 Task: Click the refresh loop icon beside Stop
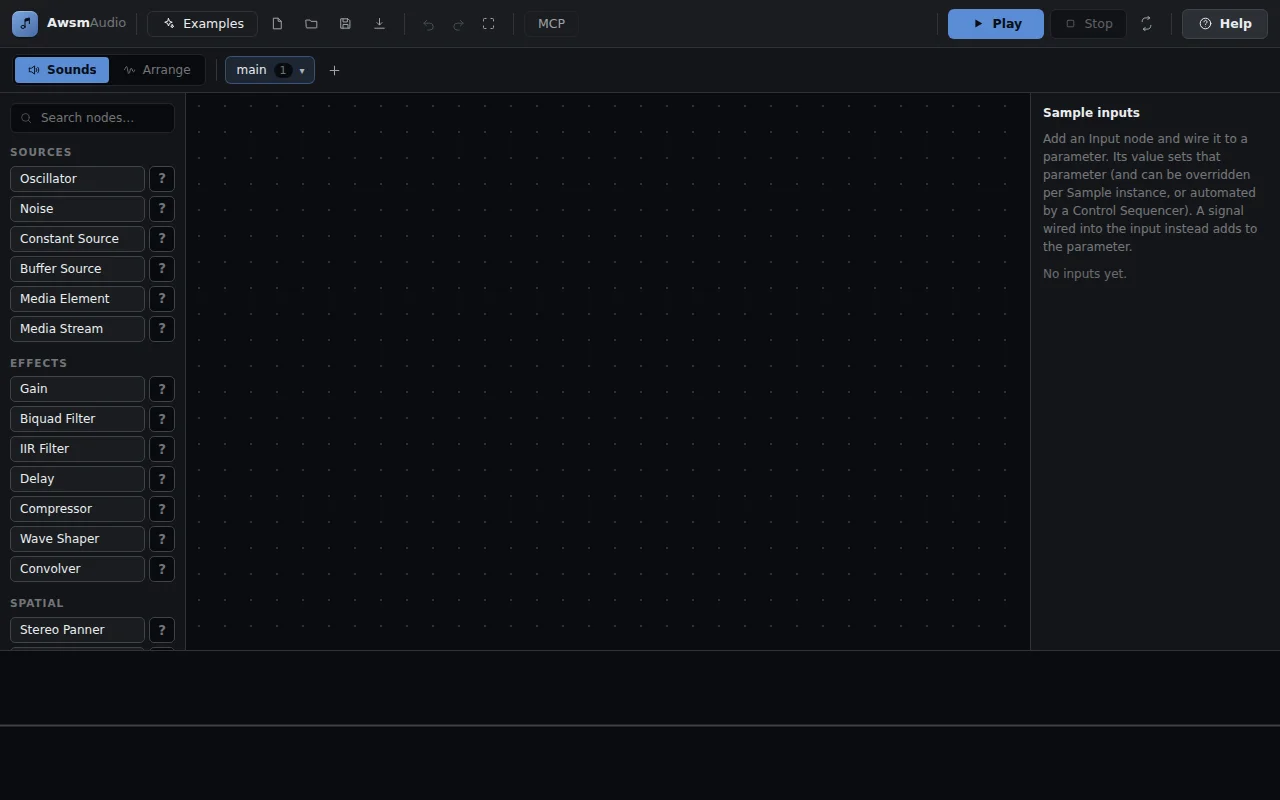pyautogui.click(x=1146, y=23)
